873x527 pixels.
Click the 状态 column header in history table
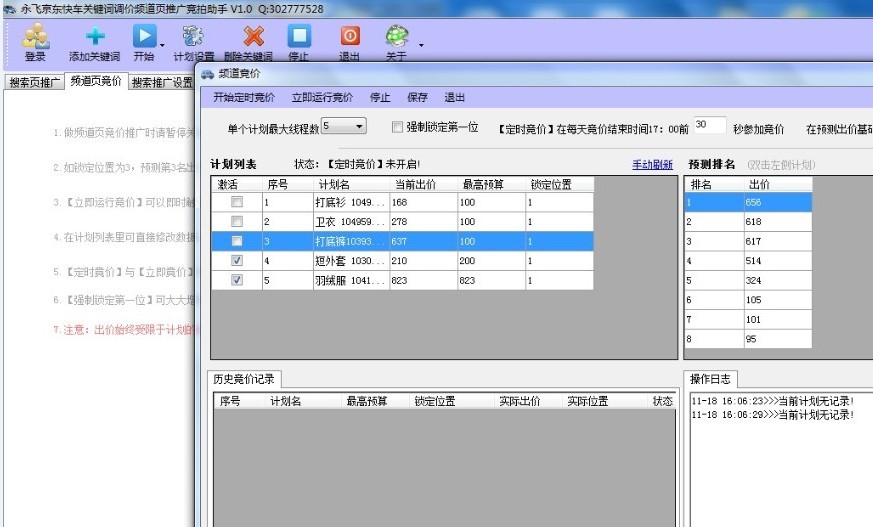(x=663, y=401)
